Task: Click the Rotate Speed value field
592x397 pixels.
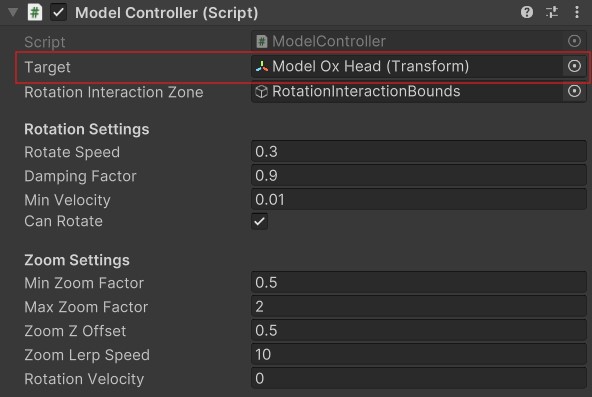Action: click(419, 152)
